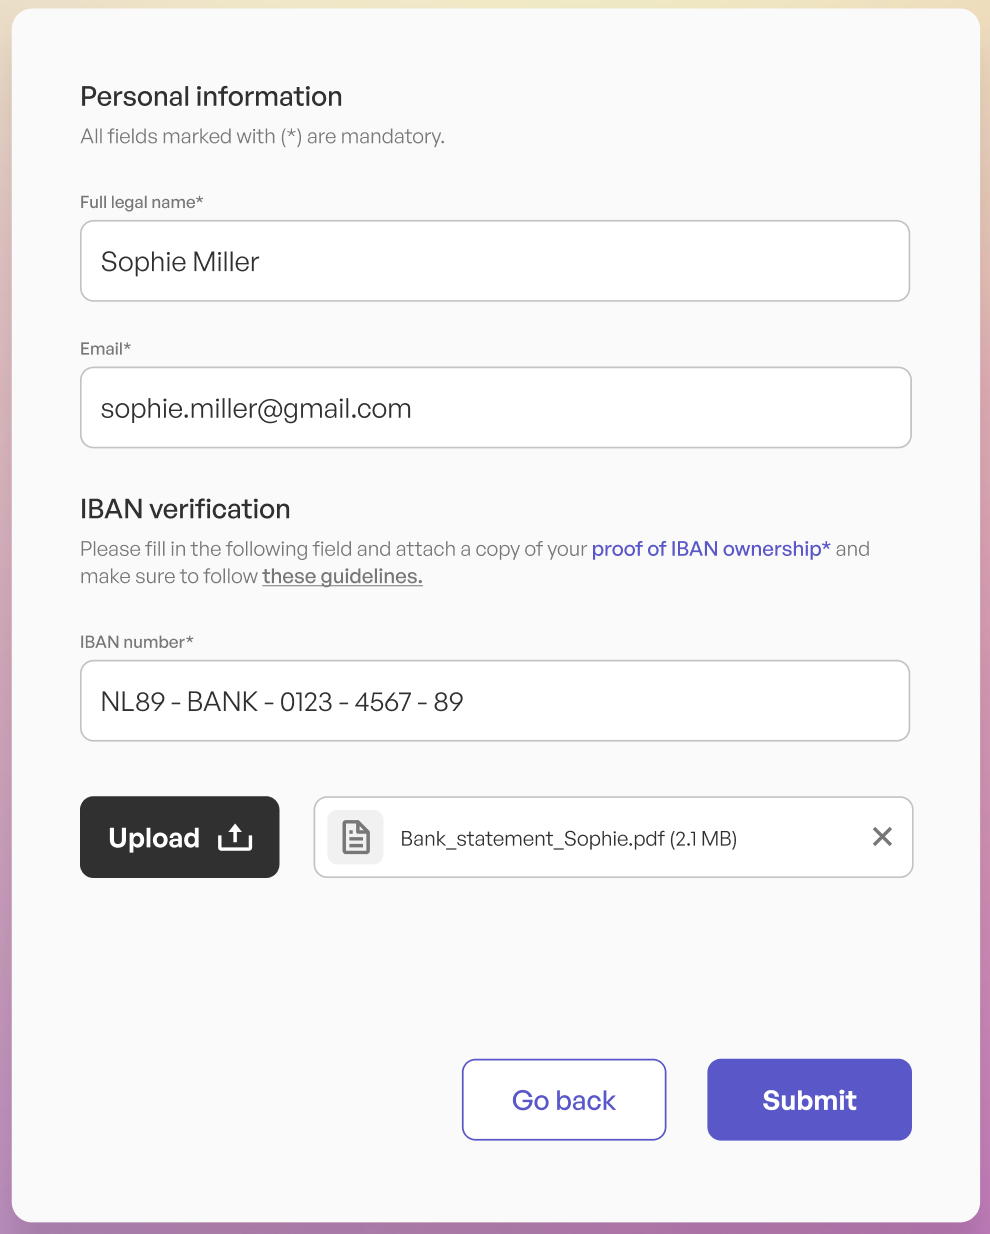Click into the Email input field
The height and width of the screenshot is (1234, 990).
(x=495, y=408)
